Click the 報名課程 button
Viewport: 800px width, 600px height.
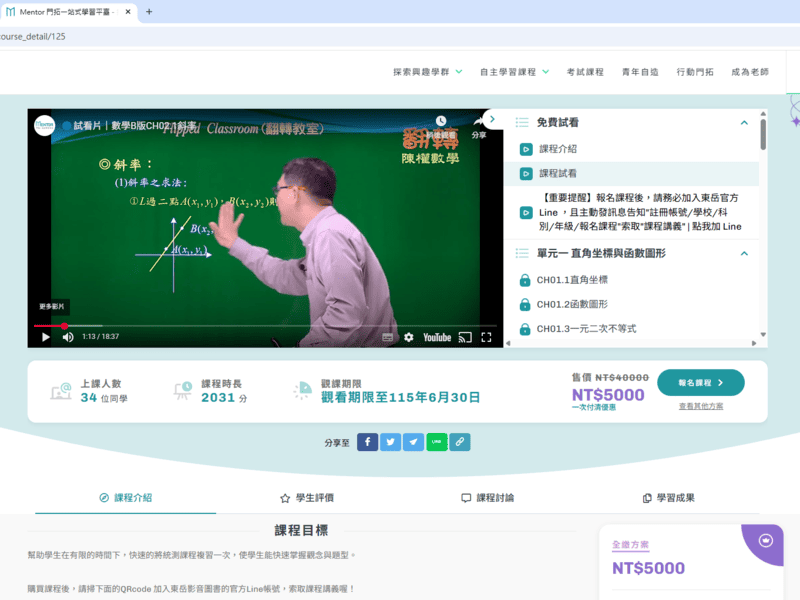[x=700, y=382]
